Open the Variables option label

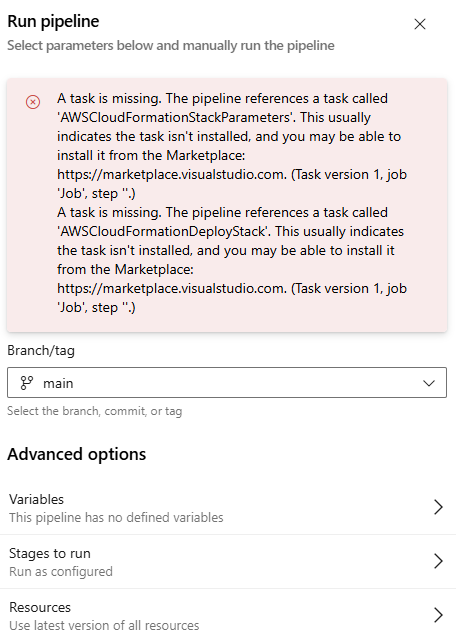click(36, 499)
